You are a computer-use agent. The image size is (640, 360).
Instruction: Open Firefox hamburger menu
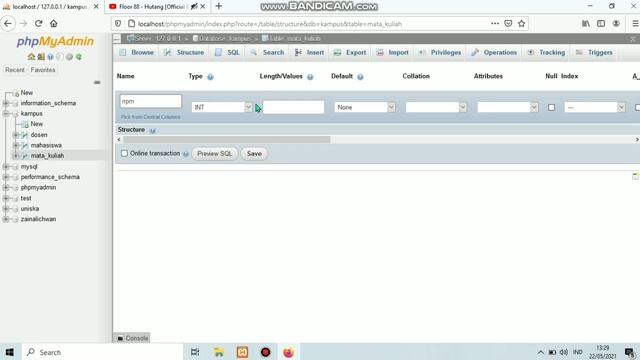[x=635, y=24]
